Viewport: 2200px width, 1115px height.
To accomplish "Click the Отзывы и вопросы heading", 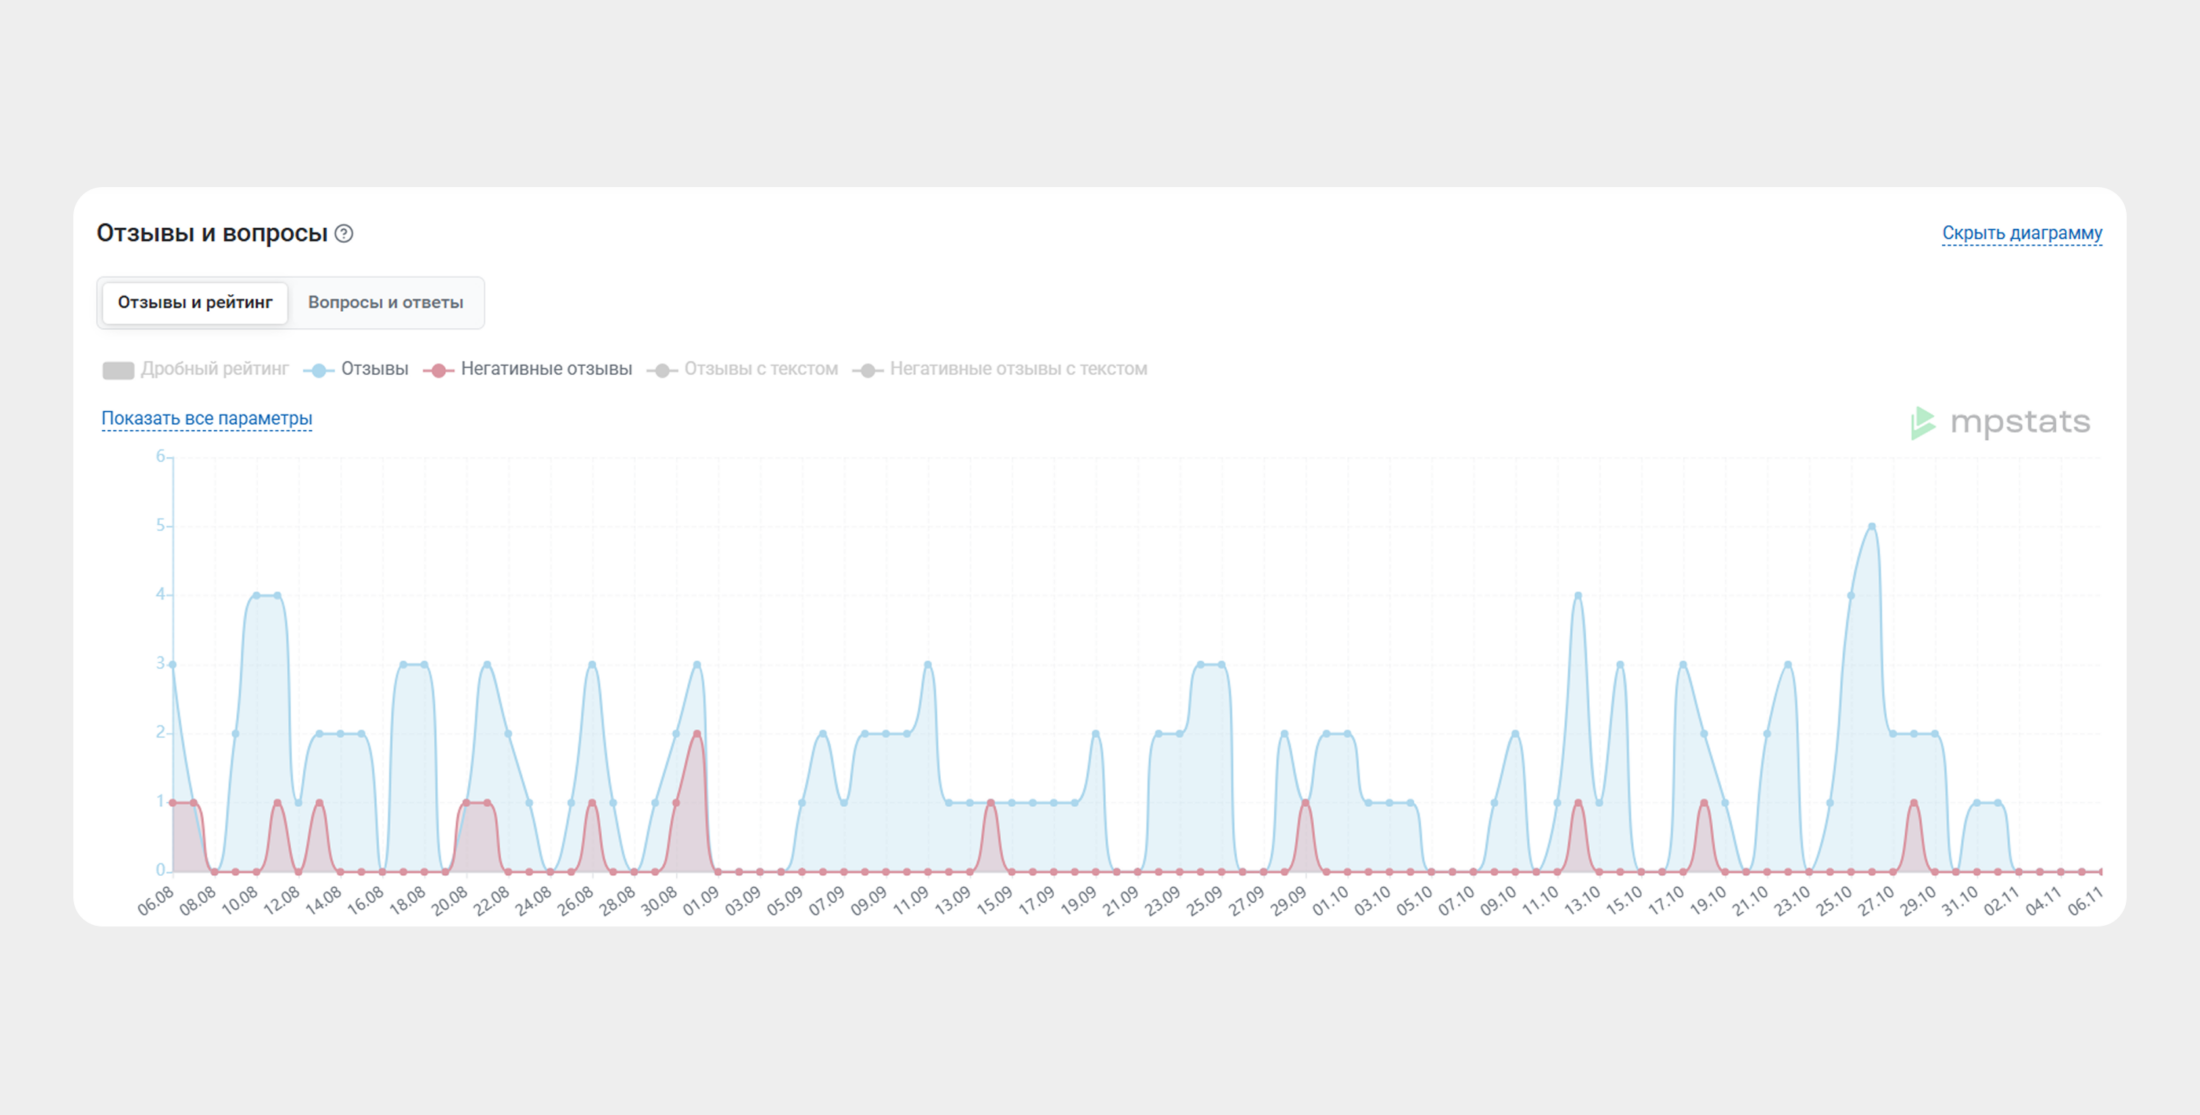I will pyautogui.click(x=212, y=233).
